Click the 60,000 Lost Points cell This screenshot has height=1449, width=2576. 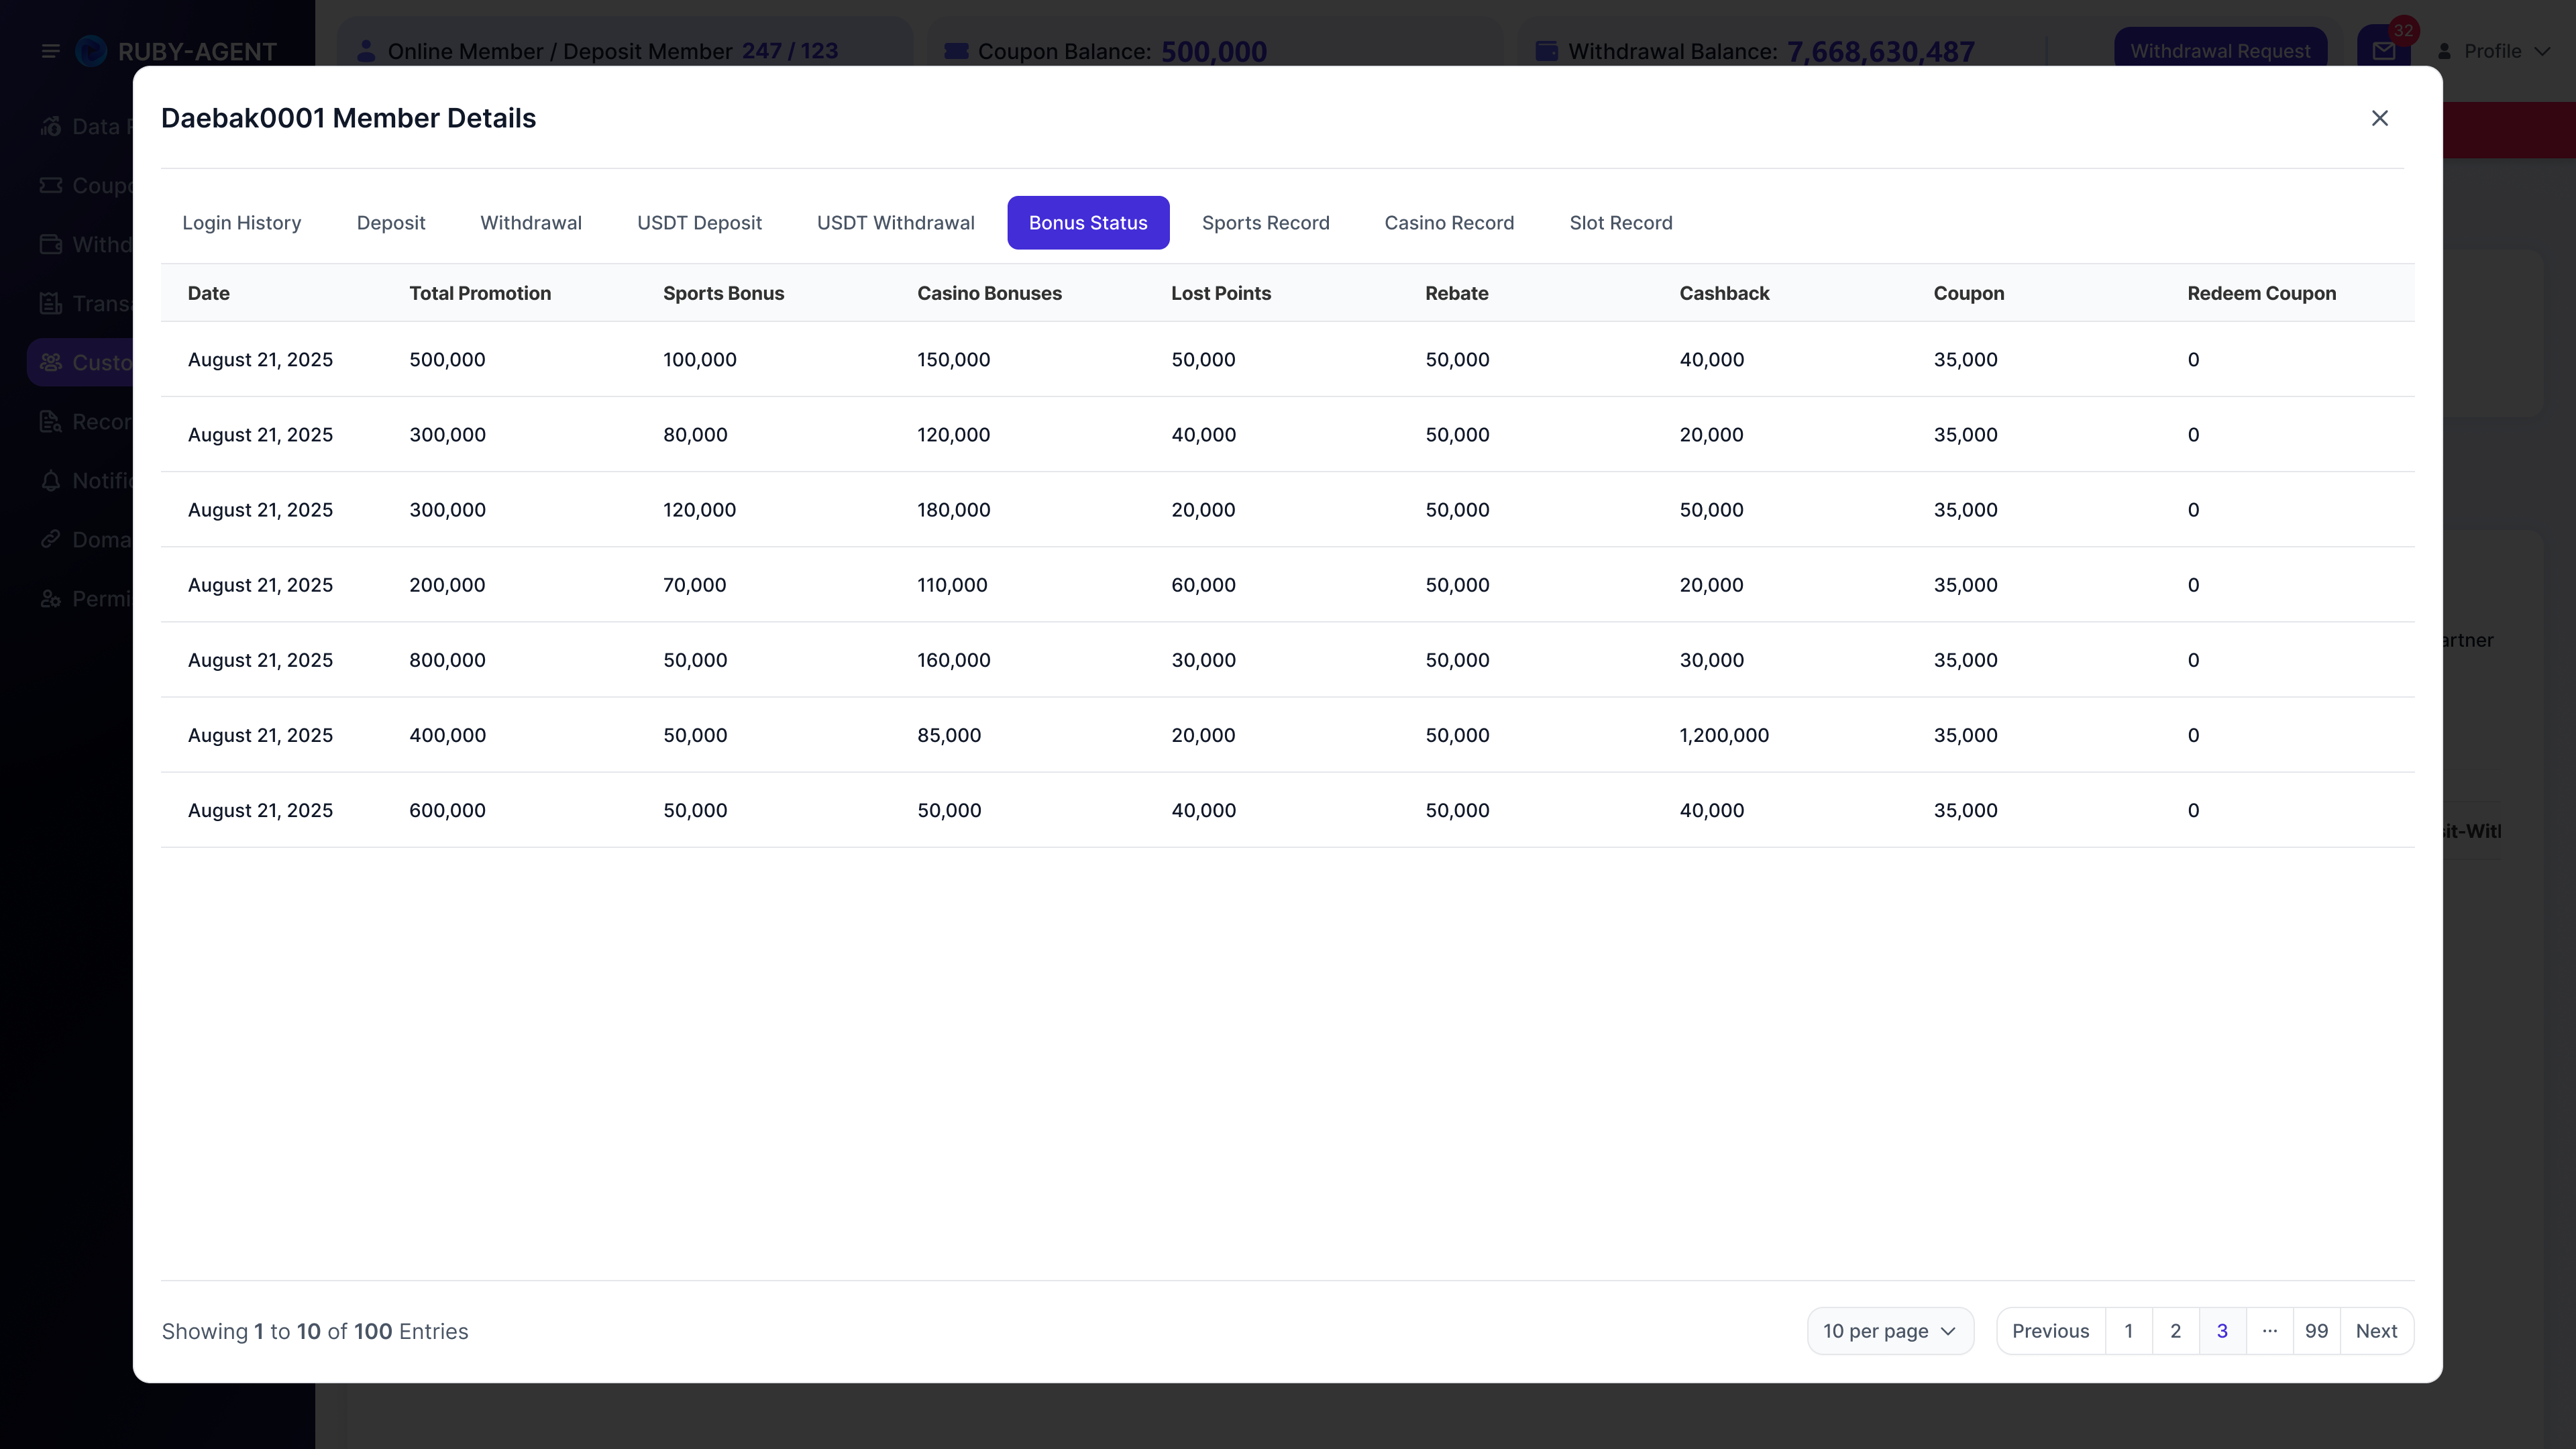1203,585
